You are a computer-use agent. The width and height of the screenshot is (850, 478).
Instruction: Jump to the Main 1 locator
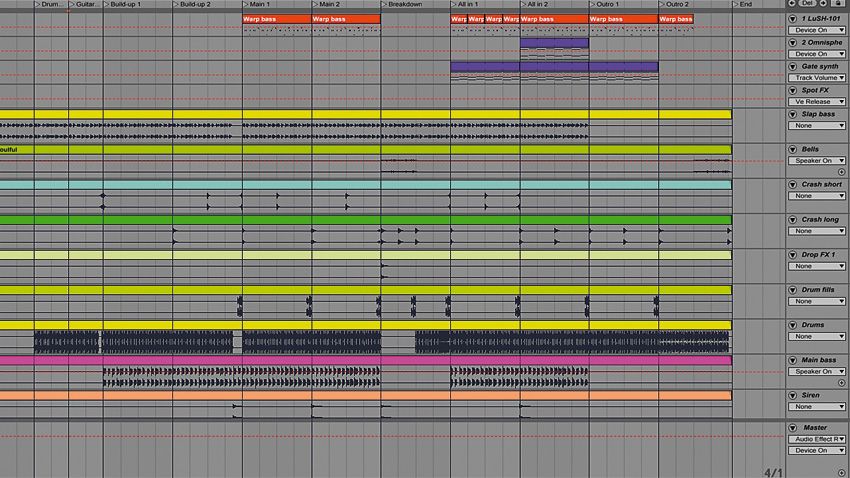click(256, 4)
